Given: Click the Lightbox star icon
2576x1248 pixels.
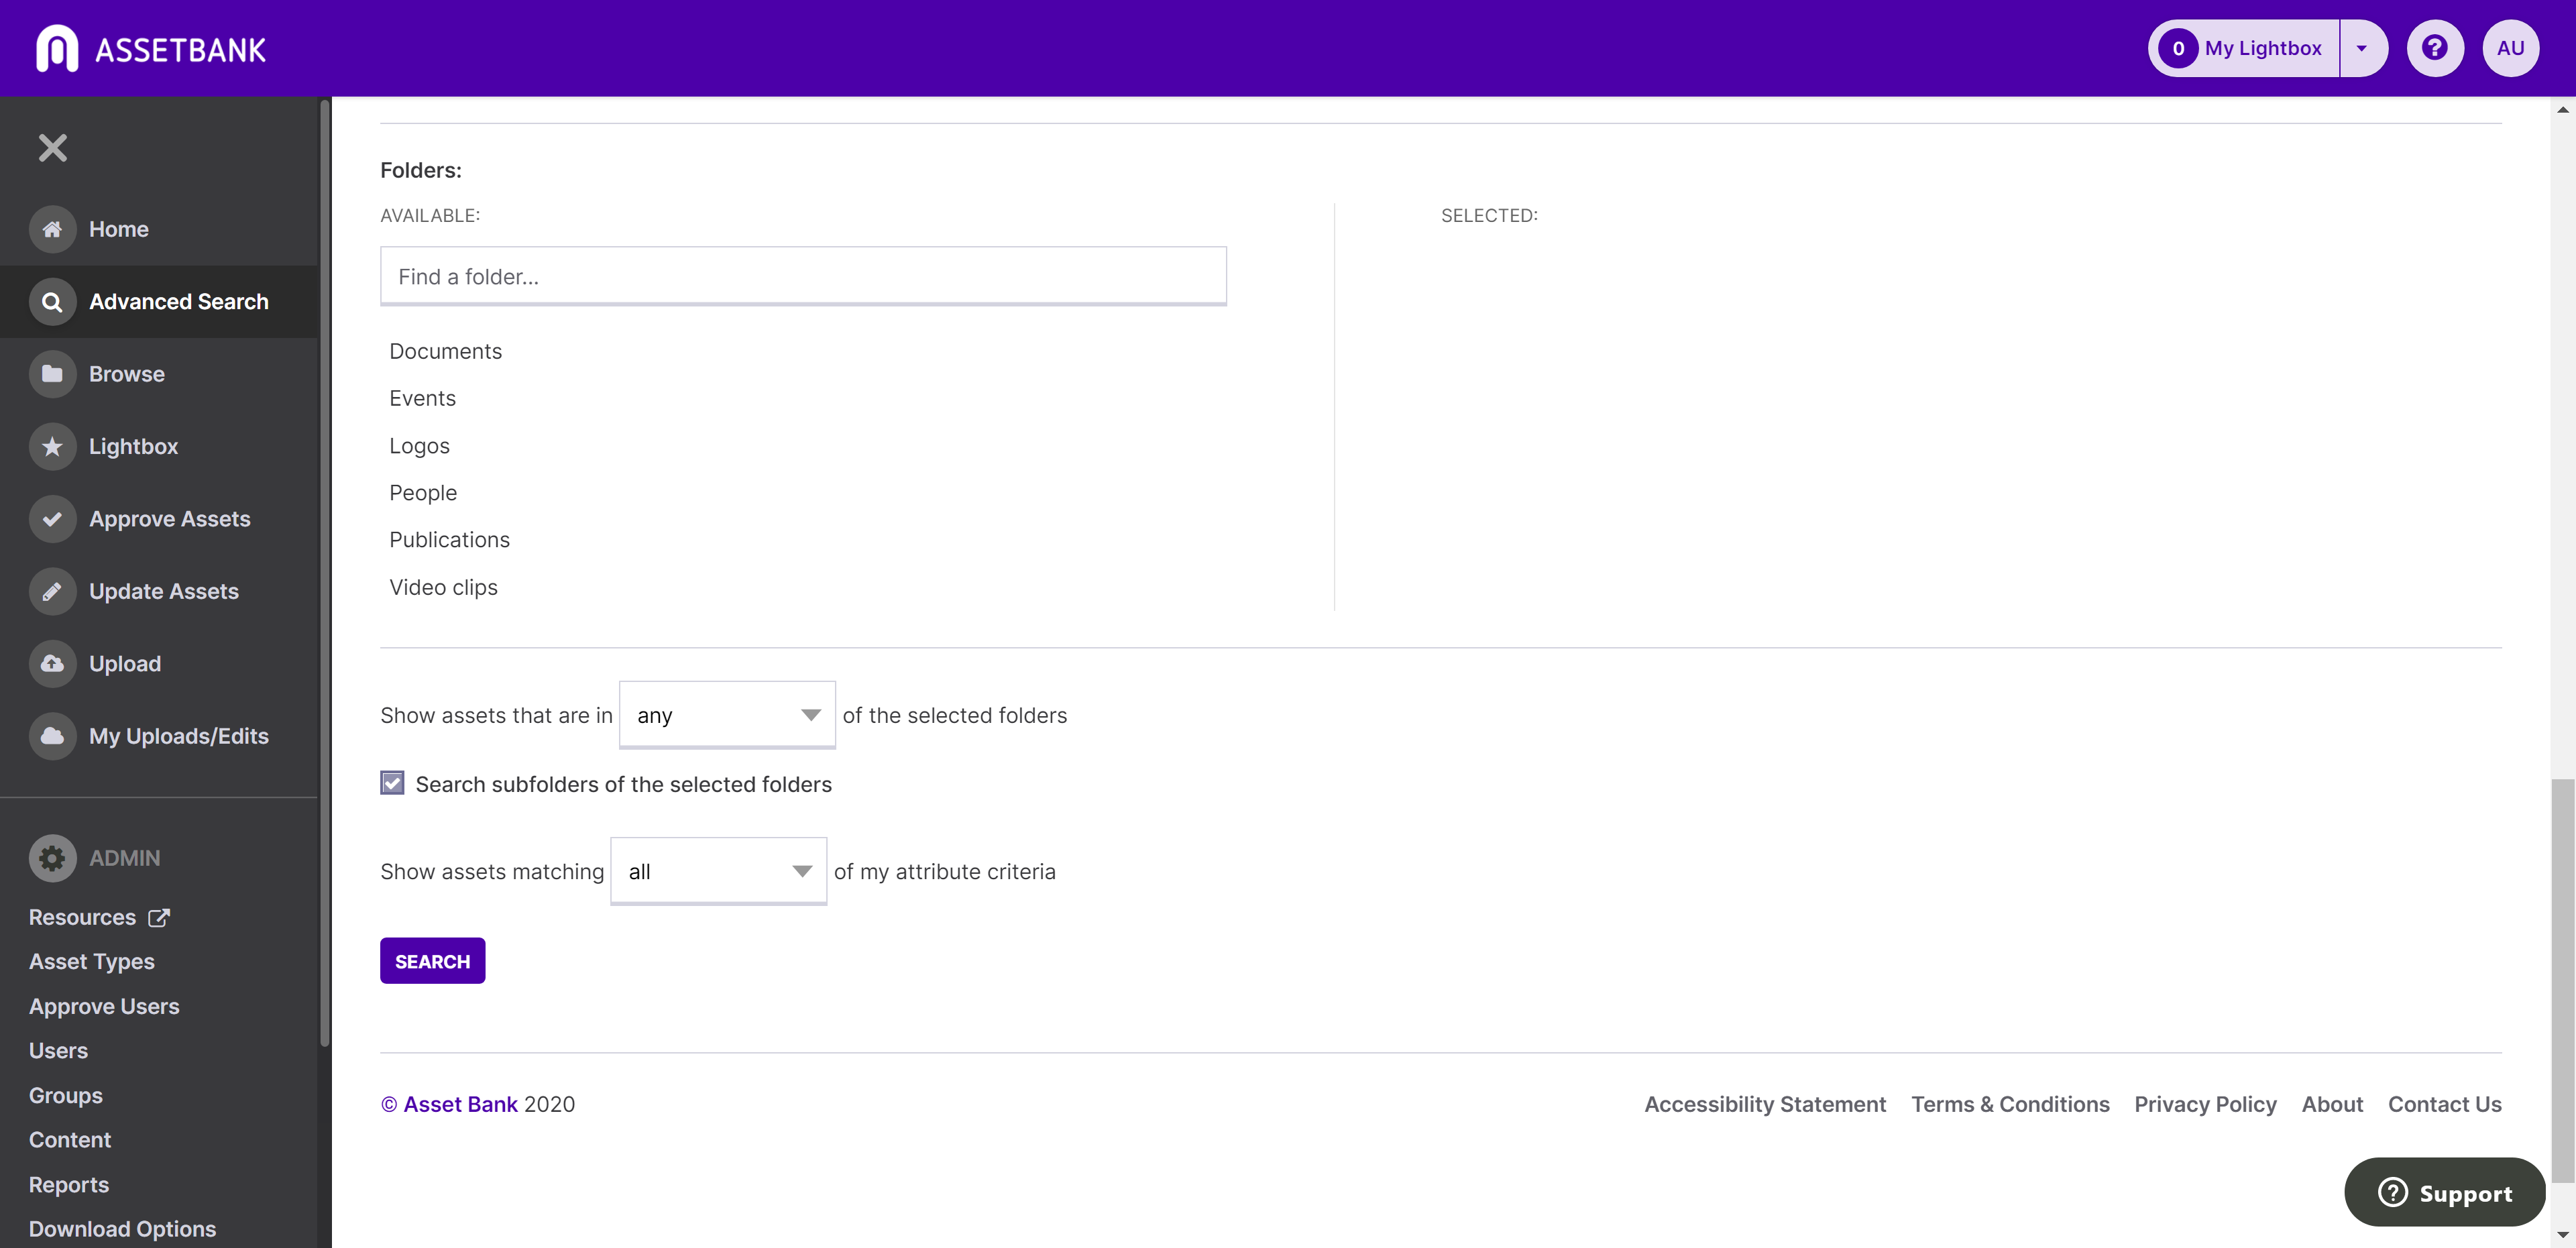Looking at the screenshot, I should click(x=53, y=446).
